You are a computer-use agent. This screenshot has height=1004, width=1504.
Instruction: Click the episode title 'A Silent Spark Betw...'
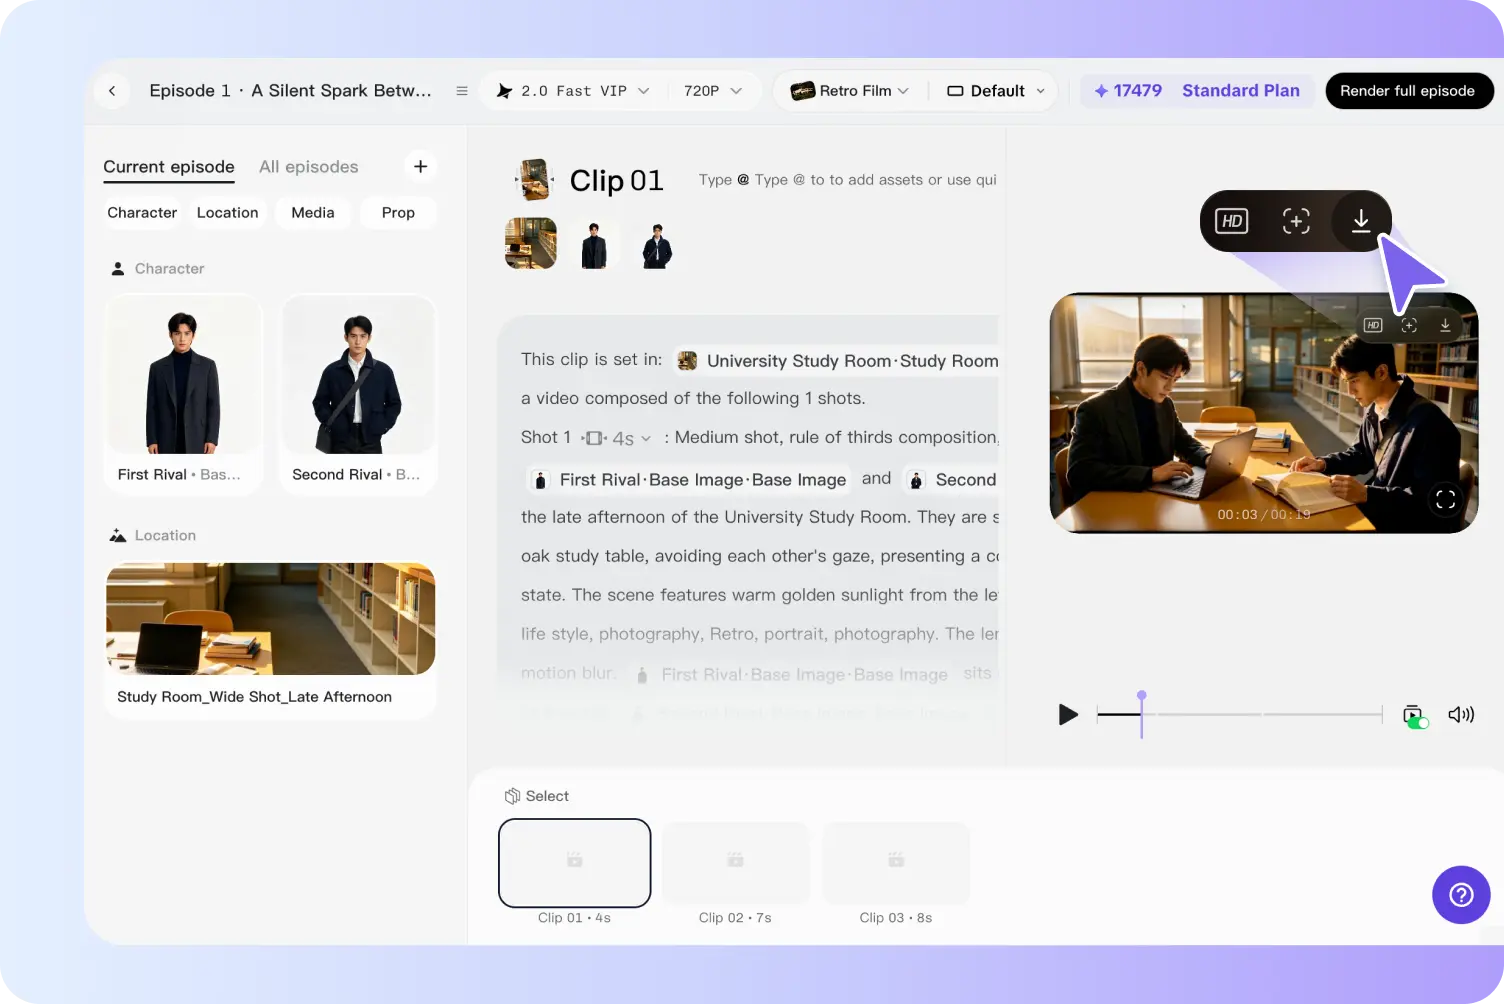point(341,91)
